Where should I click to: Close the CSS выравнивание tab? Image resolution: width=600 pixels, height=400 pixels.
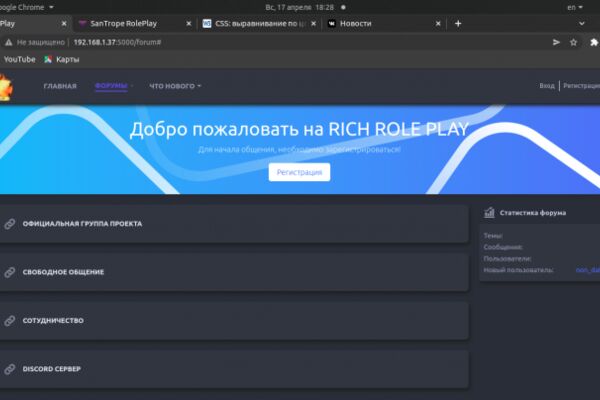coord(313,24)
